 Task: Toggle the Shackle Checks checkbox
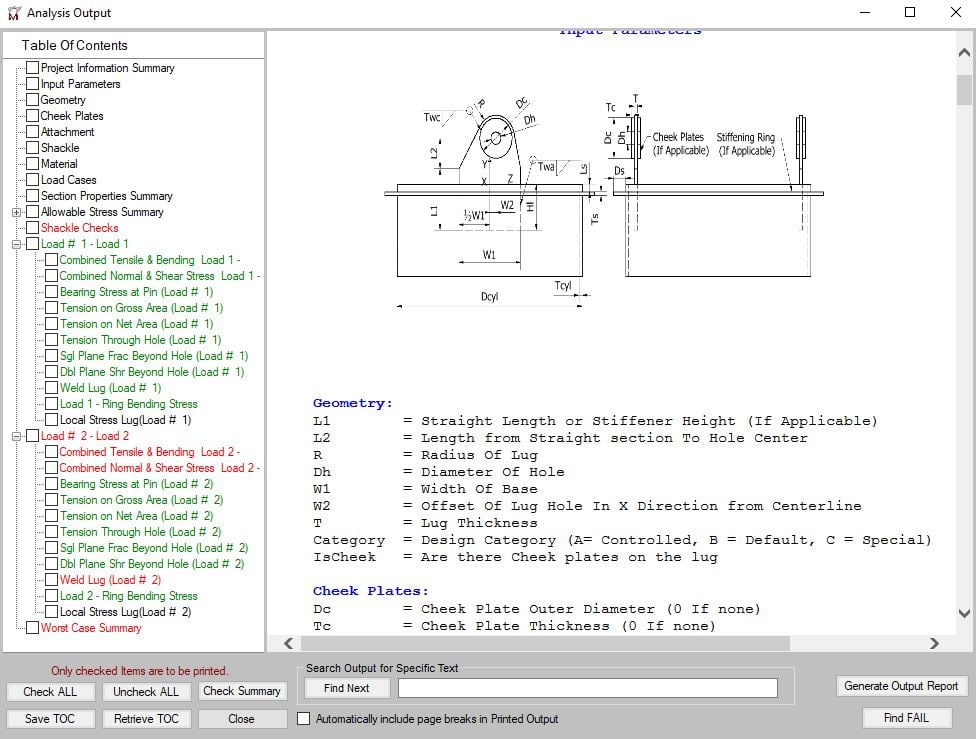pyautogui.click(x=33, y=228)
